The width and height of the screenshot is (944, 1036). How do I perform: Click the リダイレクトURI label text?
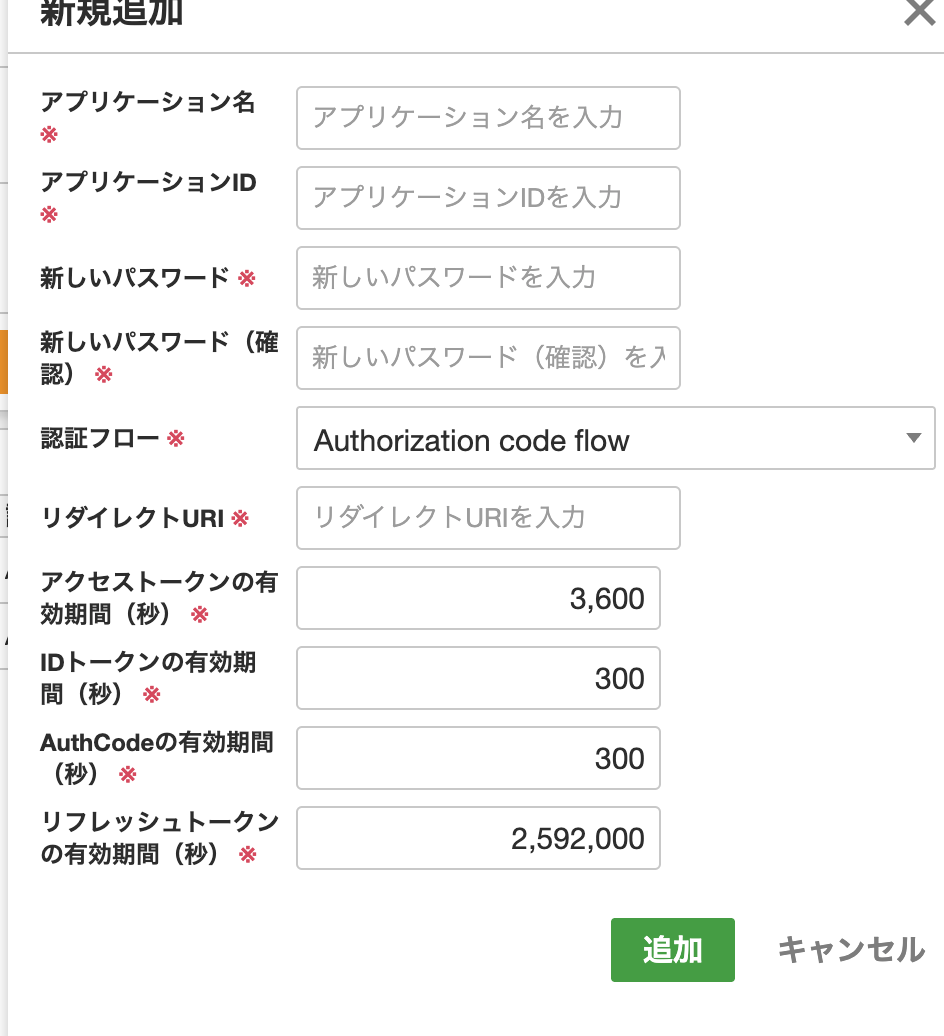click(x=132, y=518)
